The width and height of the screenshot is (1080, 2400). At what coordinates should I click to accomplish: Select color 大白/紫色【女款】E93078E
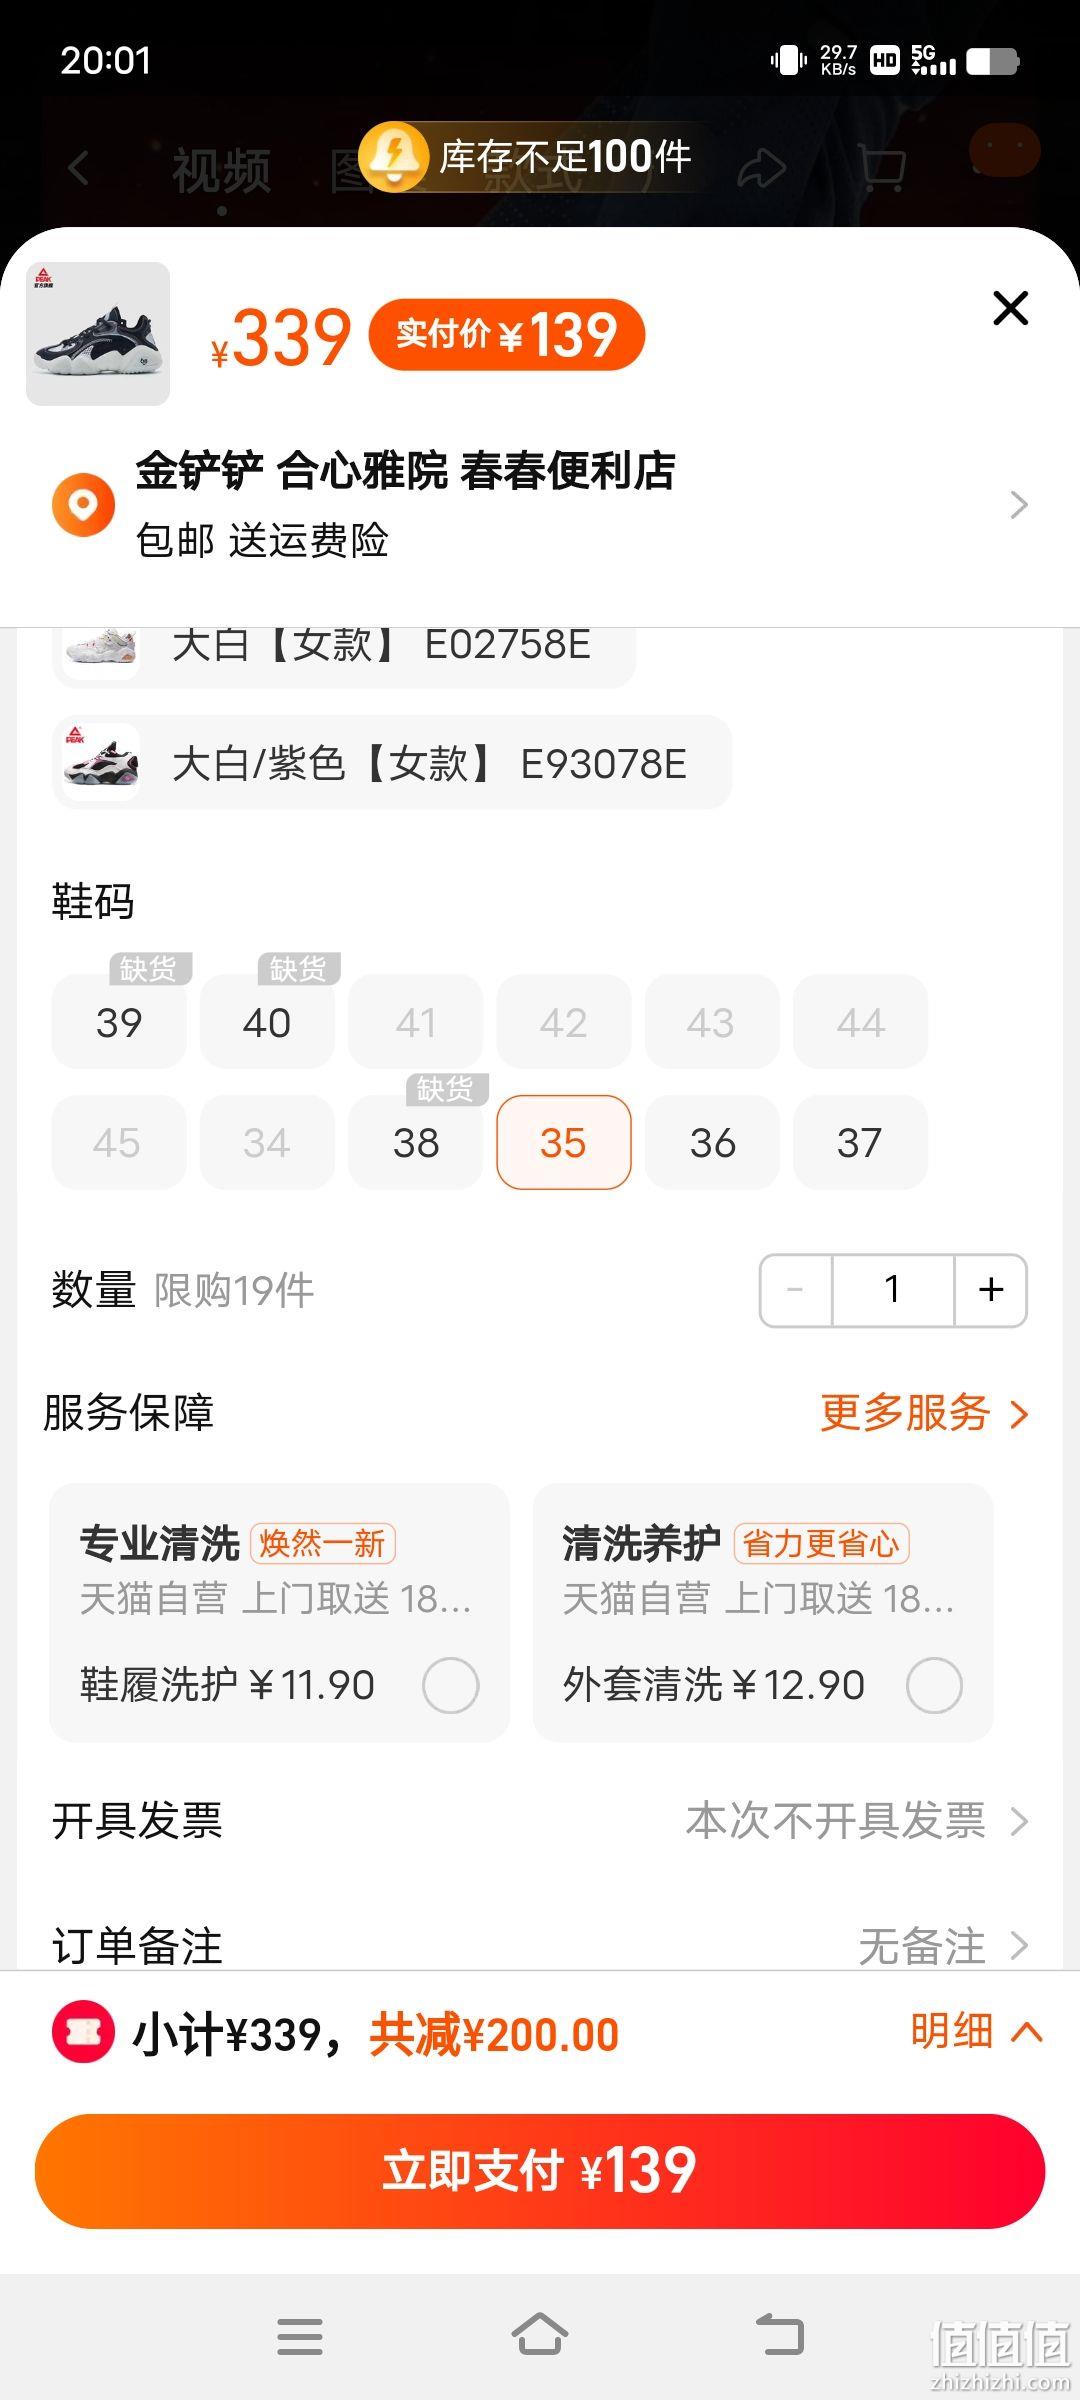point(392,763)
